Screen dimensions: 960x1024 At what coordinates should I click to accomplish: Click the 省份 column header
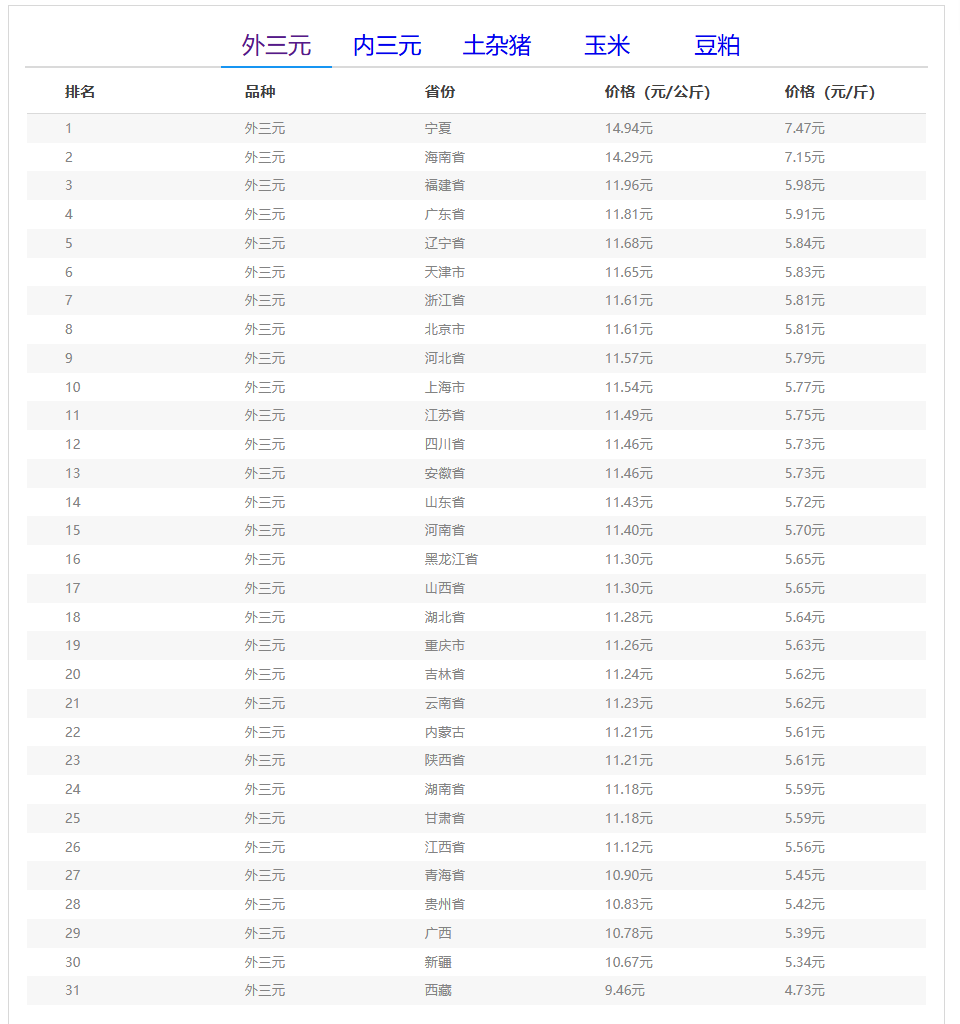click(440, 92)
